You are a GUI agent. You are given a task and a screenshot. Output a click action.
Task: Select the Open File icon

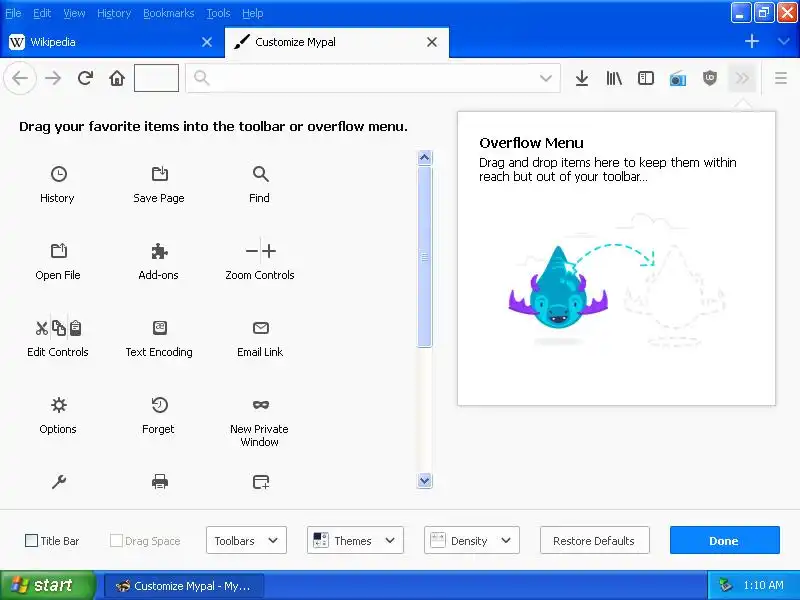point(59,251)
